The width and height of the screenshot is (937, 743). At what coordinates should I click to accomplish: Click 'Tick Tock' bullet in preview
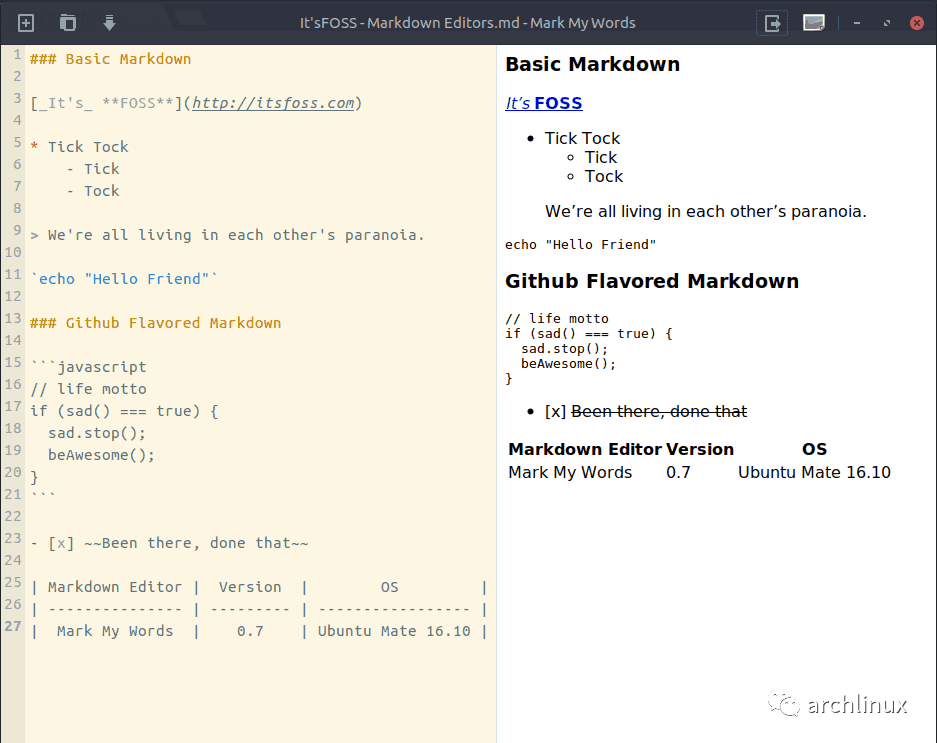[582, 138]
